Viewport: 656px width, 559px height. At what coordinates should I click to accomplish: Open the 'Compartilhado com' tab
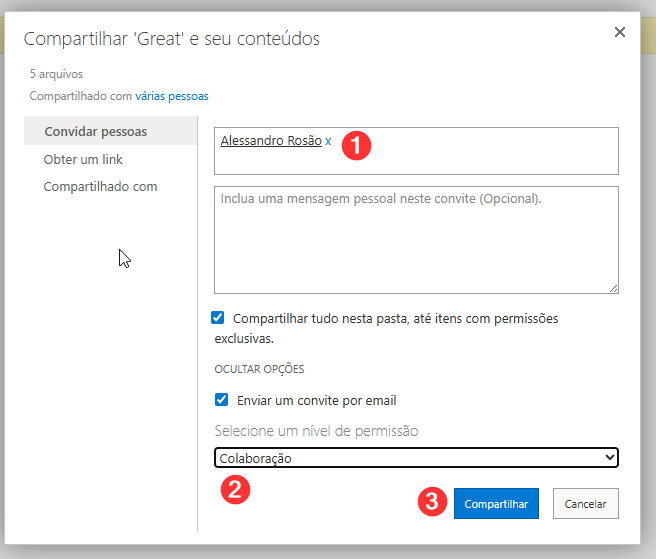coord(100,186)
